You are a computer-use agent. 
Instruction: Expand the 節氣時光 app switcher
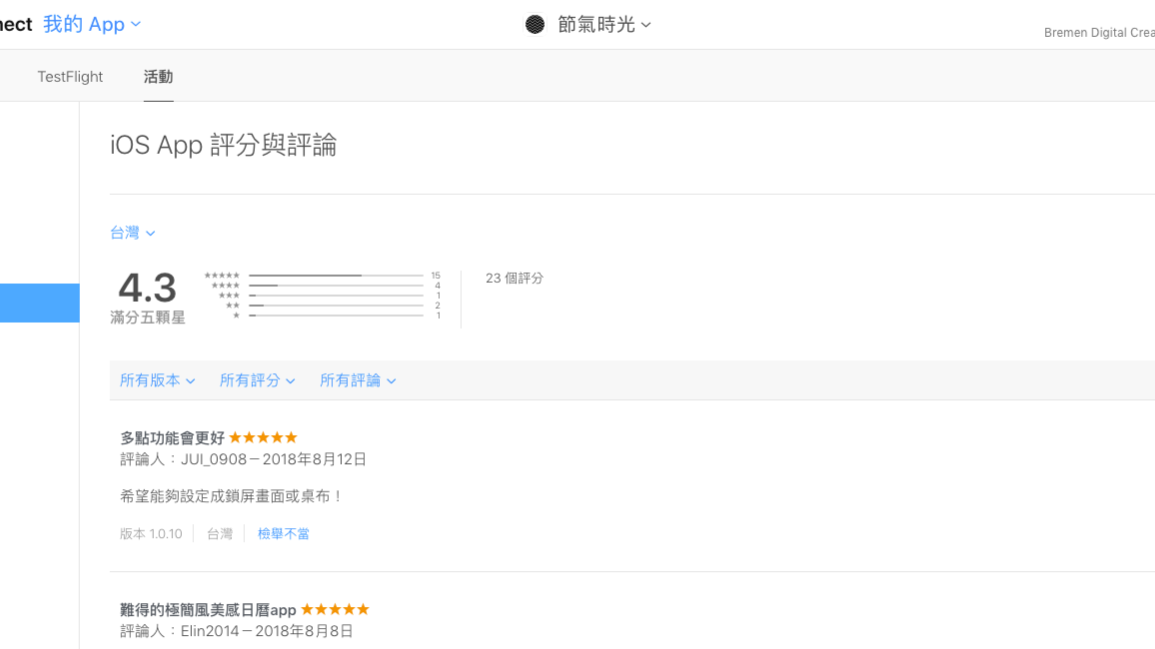pyautogui.click(x=604, y=24)
